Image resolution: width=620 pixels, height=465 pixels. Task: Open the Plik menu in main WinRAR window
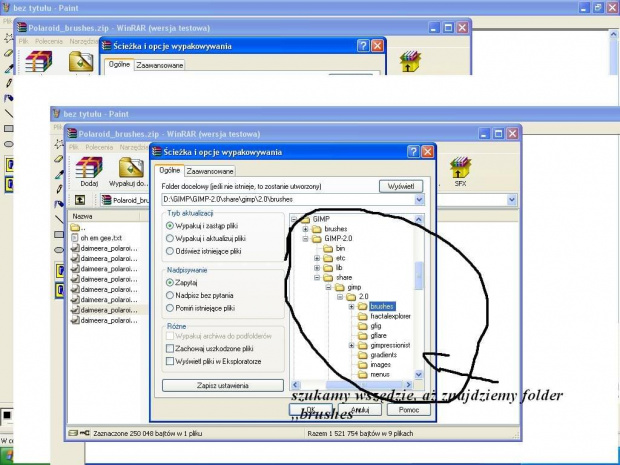pos(74,147)
